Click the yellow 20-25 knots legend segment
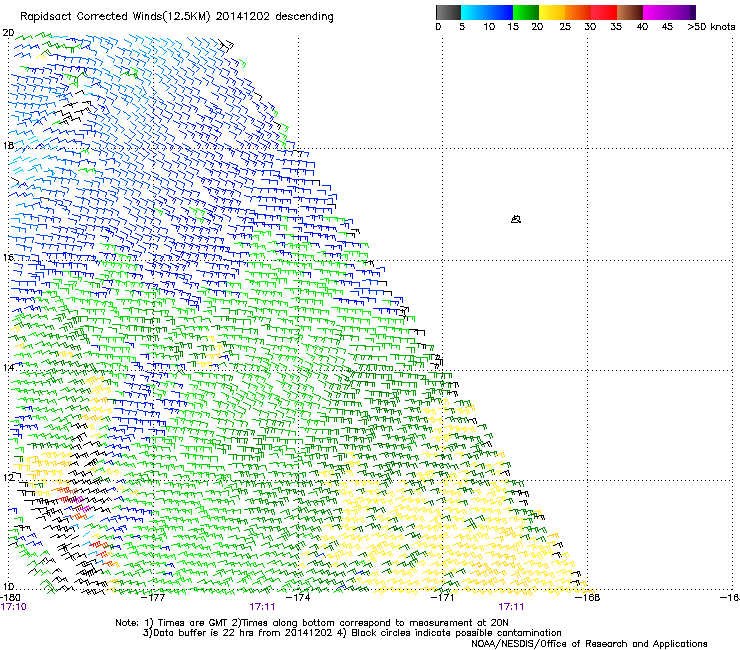Screen dimensions: 740x650 click(552, 12)
